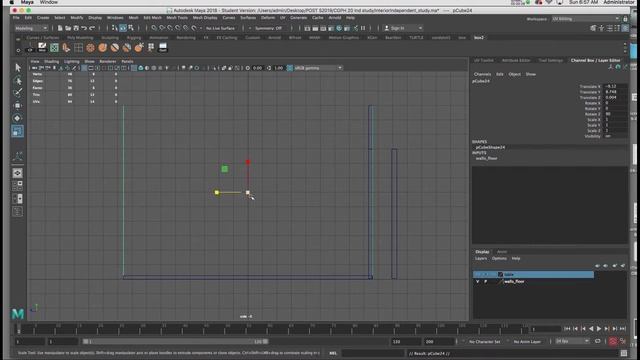Click white pencil note shelf icon
The height and width of the screenshot is (360, 640).
click(x=42, y=48)
